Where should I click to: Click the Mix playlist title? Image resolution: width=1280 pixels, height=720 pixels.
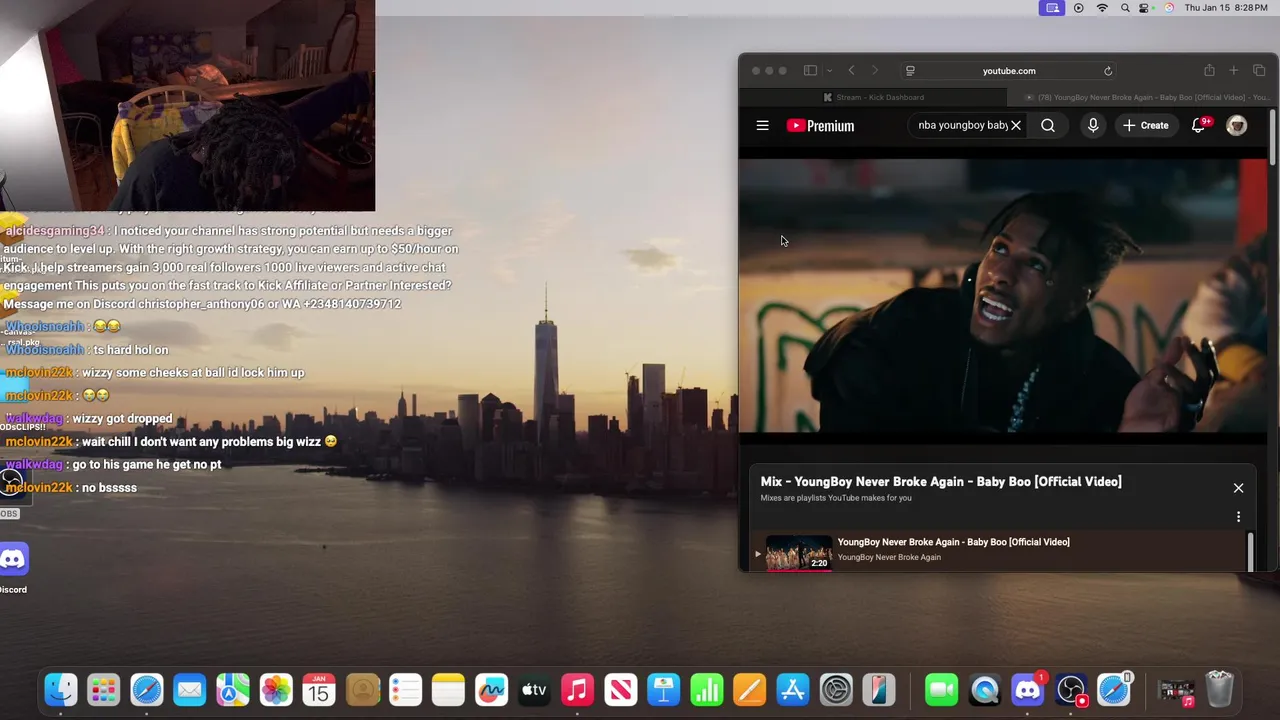coord(941,482)
